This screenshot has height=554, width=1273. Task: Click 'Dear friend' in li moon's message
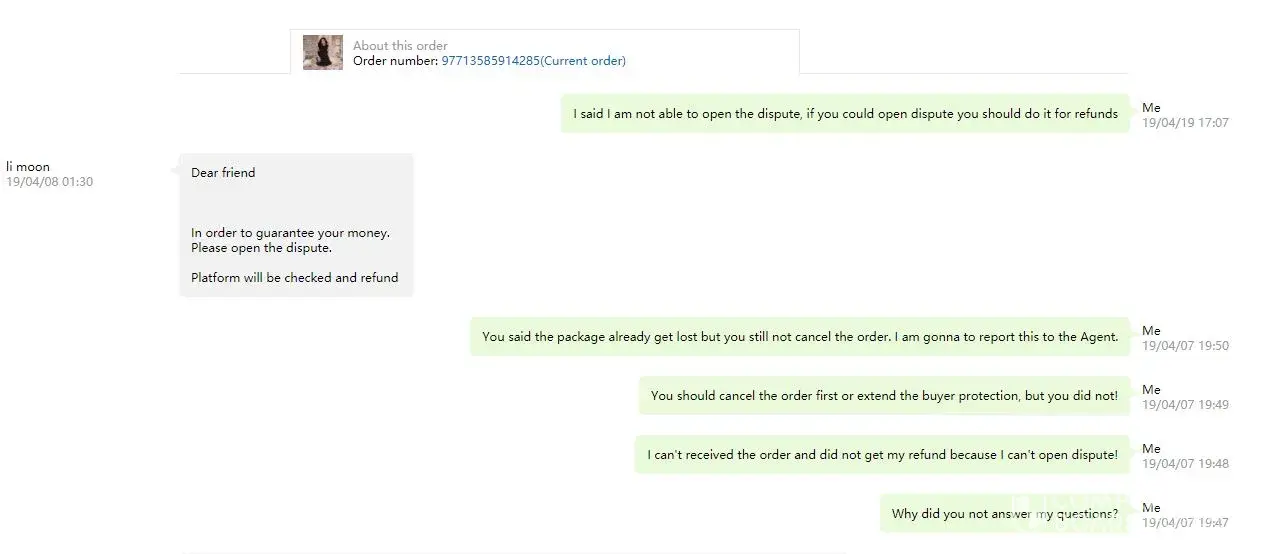click(223, 173)
